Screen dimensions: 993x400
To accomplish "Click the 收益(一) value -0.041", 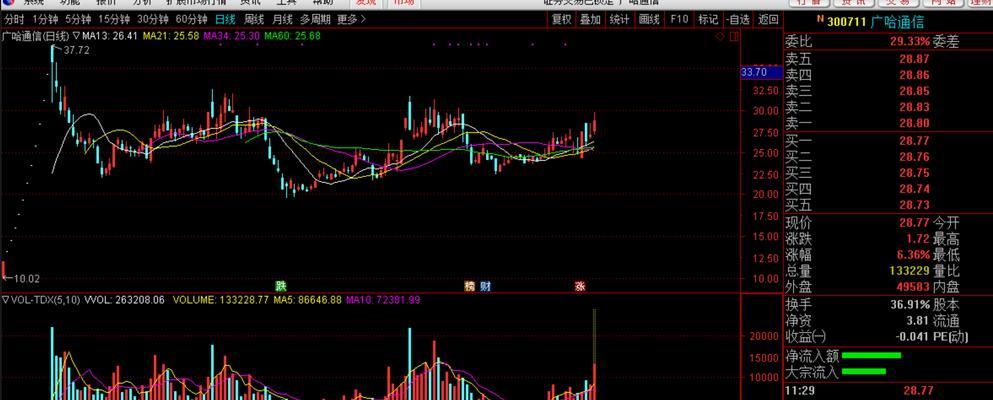I will point(913,337).
